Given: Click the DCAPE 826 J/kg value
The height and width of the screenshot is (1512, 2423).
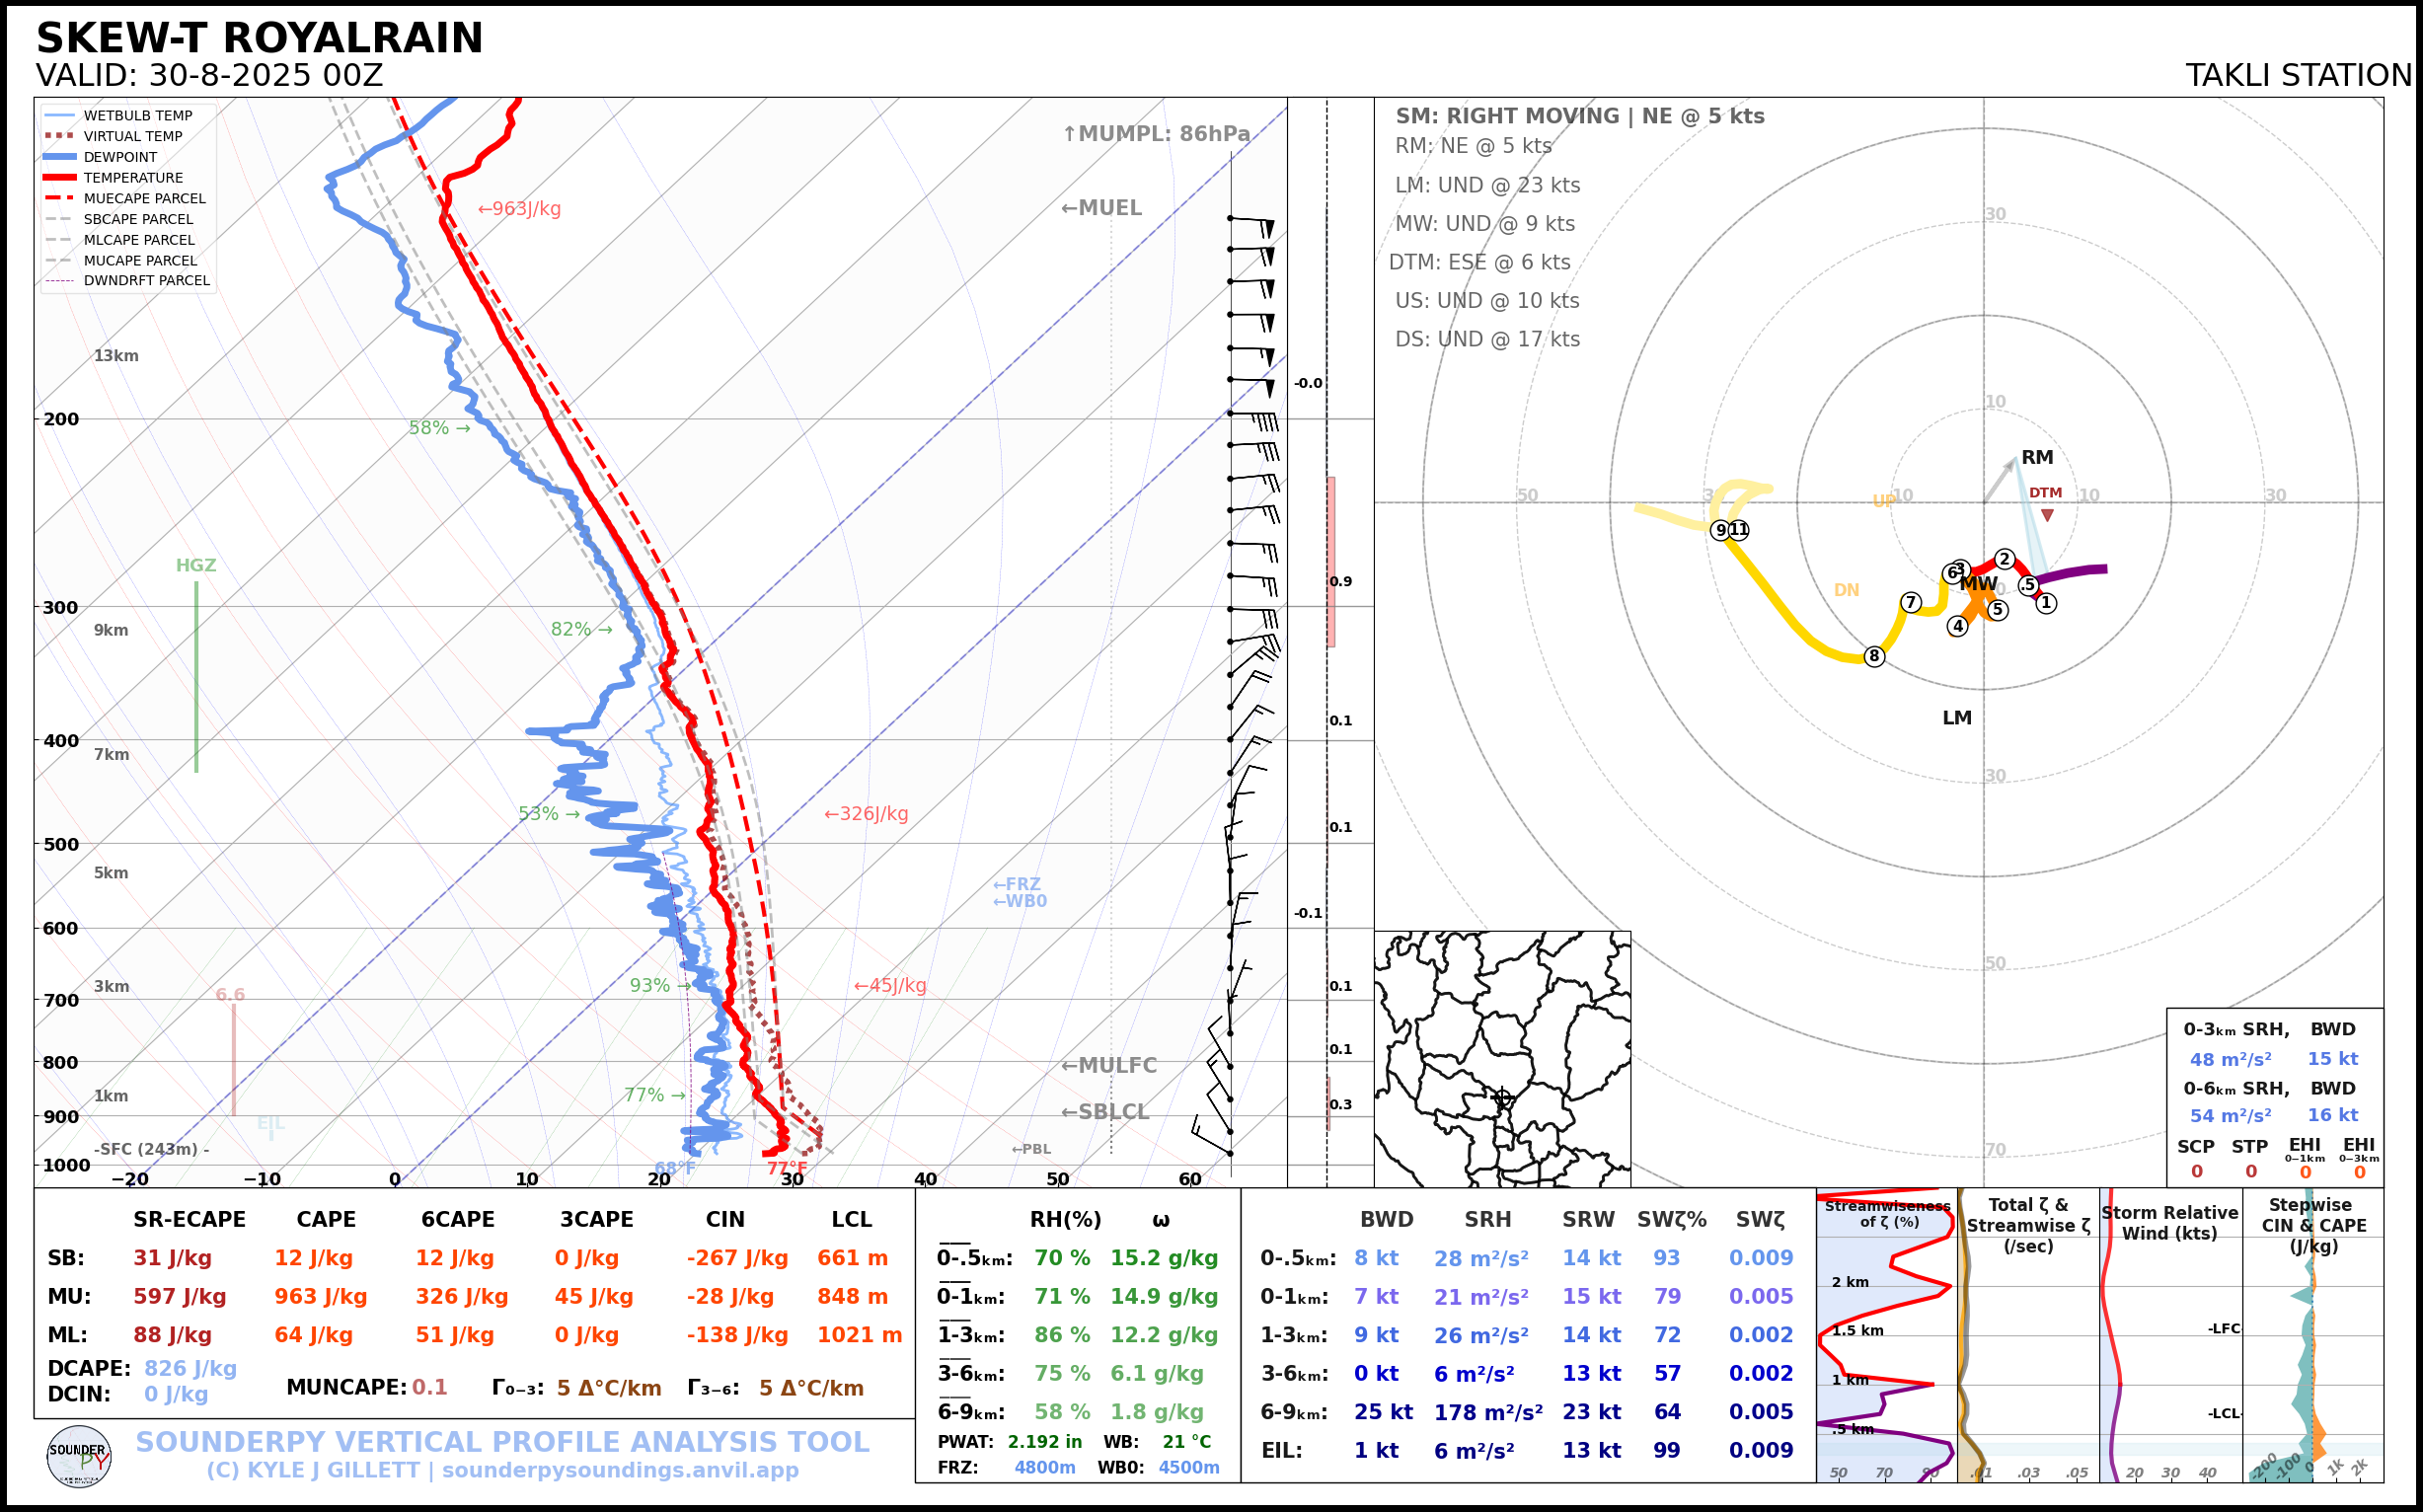Looking at the screenshot, I should click(190, 1368).
